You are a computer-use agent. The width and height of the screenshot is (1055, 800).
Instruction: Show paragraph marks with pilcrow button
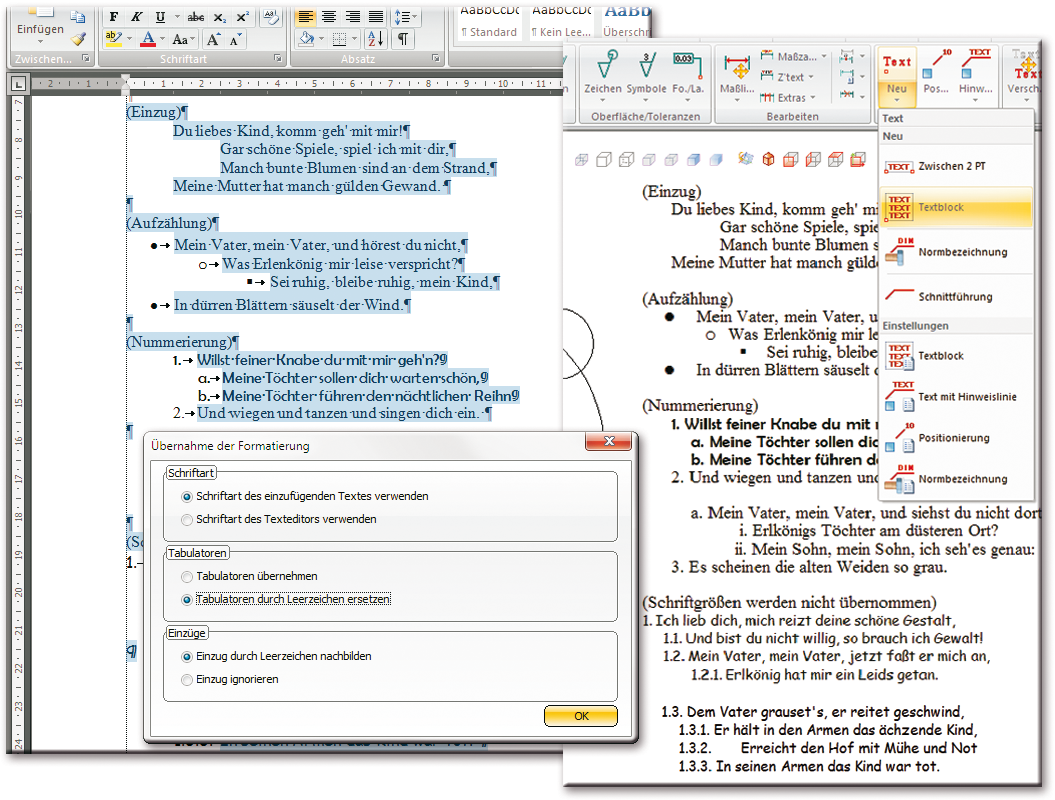pos(402,40)
